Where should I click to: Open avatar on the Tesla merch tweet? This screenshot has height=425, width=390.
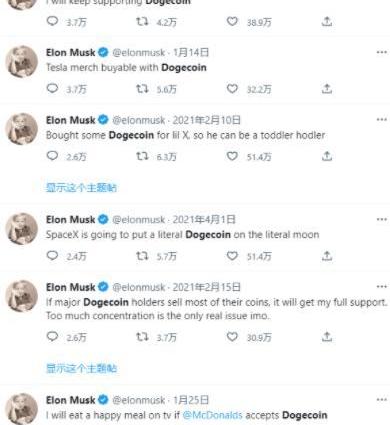tap(22, 62)
